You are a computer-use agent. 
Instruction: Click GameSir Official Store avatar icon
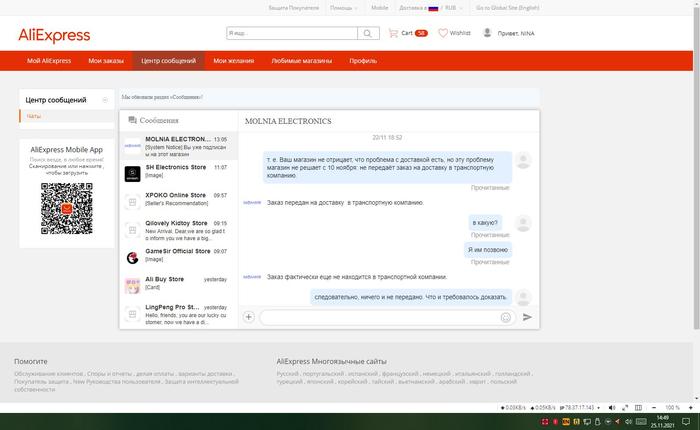pyautogui.click(x=132, y=258)
